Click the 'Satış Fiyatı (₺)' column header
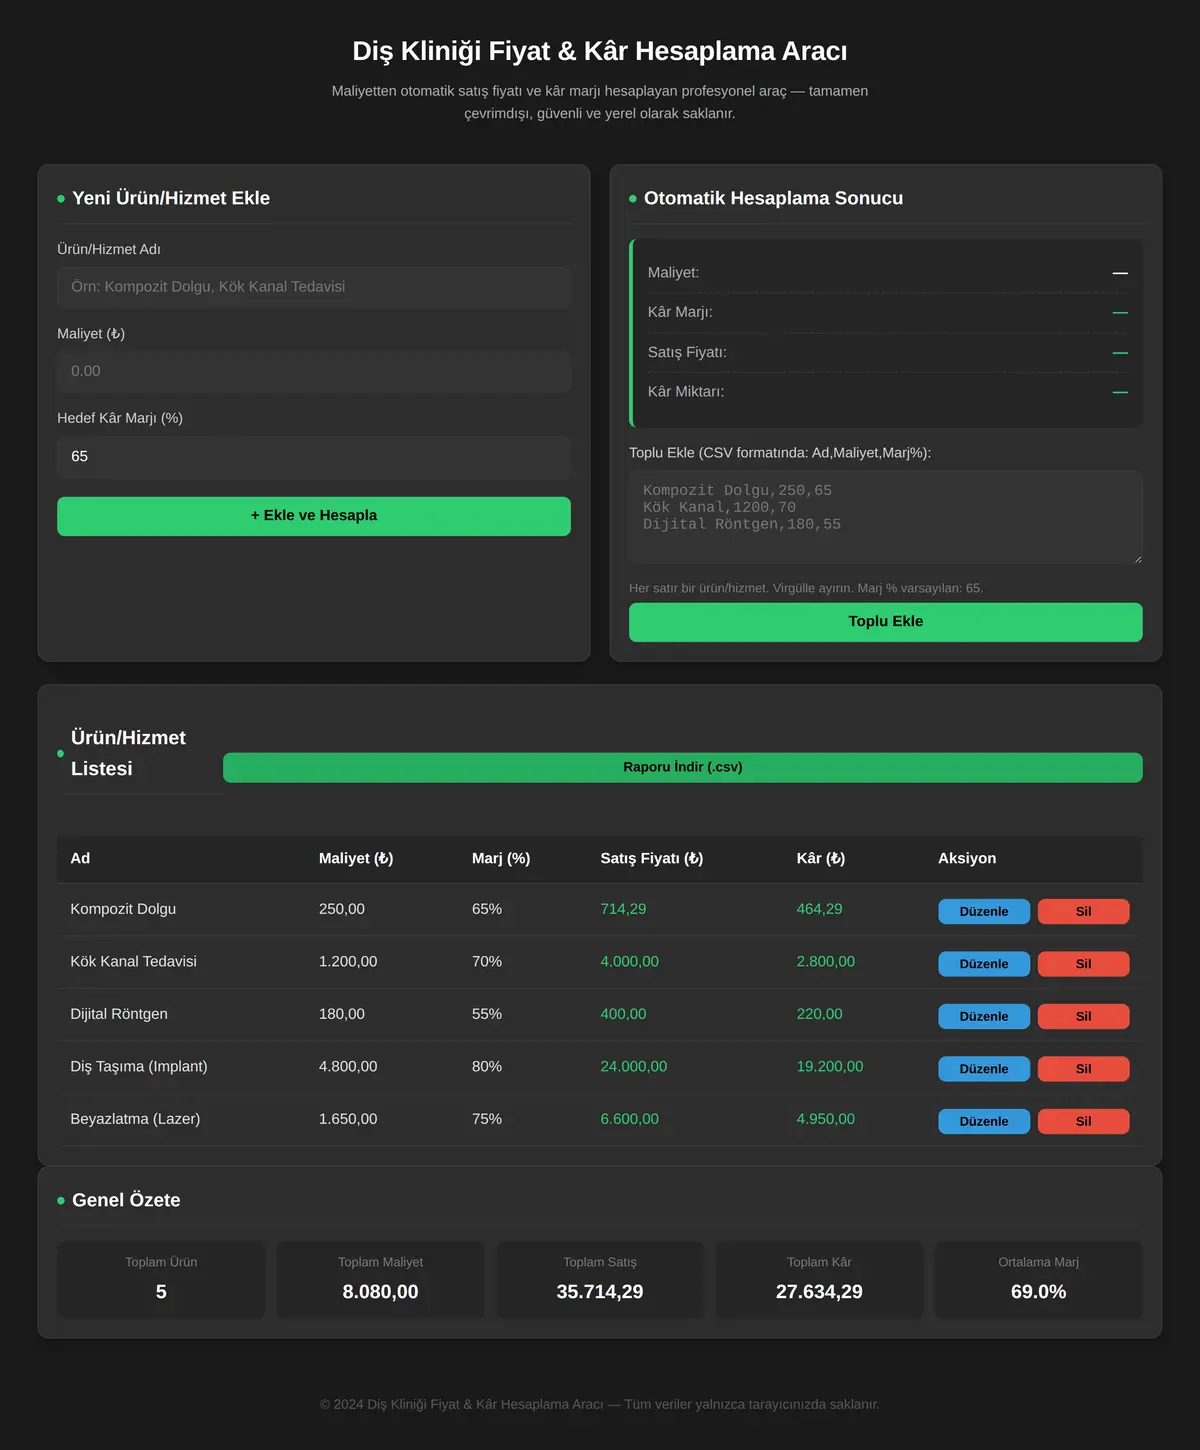The height and width of the screenshot is (1450, 1200). 652,859
